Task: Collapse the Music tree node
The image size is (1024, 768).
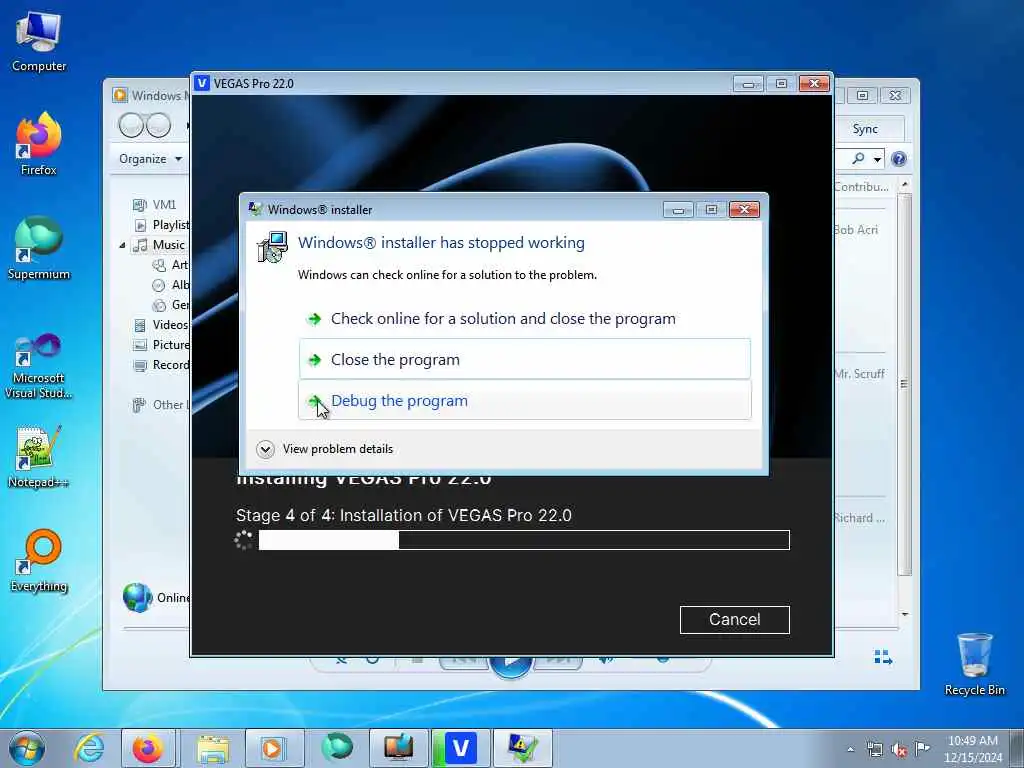Action: click(122, 246)
